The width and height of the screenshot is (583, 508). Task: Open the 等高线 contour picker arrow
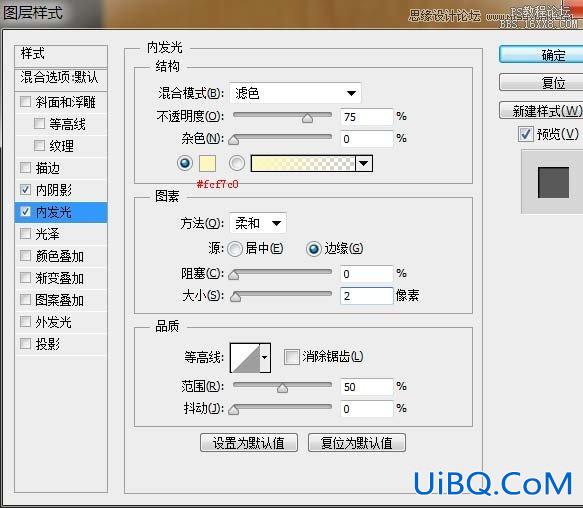pos(265,358)
